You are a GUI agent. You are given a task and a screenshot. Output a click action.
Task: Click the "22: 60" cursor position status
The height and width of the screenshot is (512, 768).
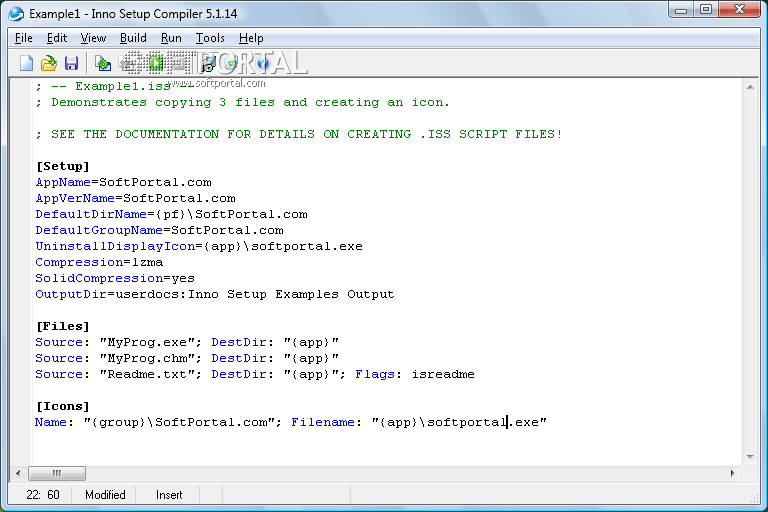[x=43, y=495]
